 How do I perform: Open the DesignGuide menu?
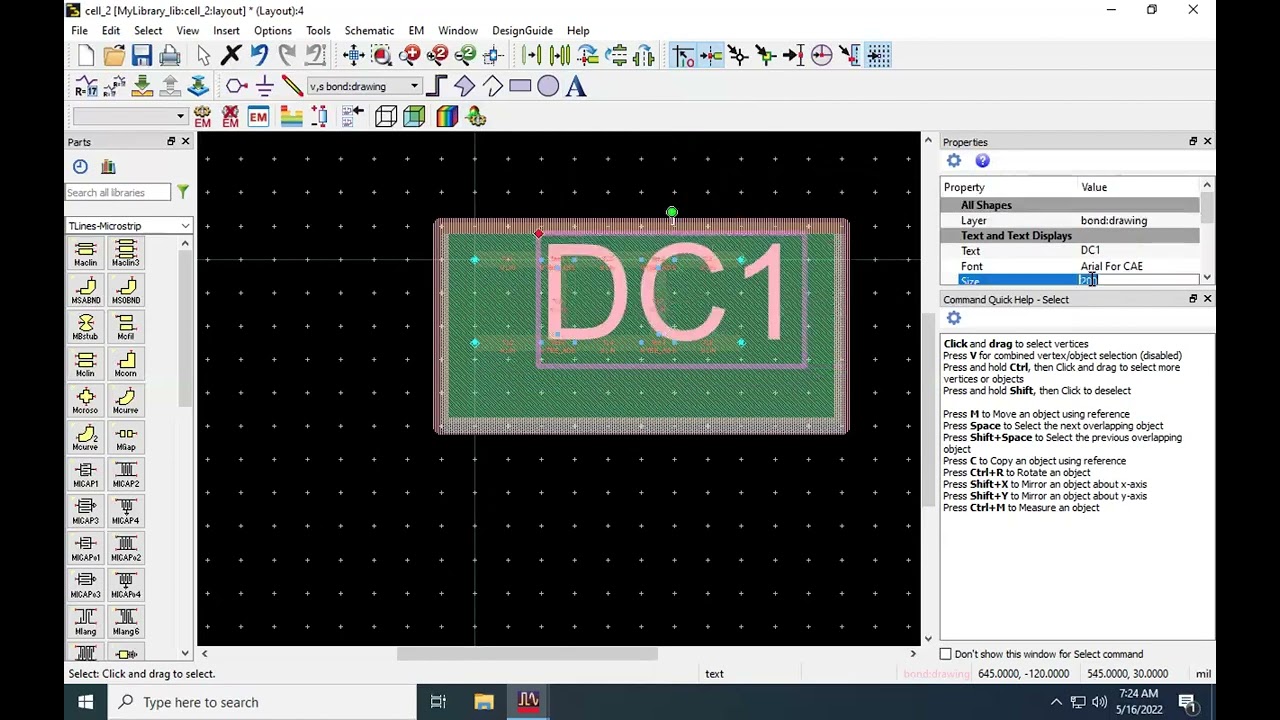(522, 30)
